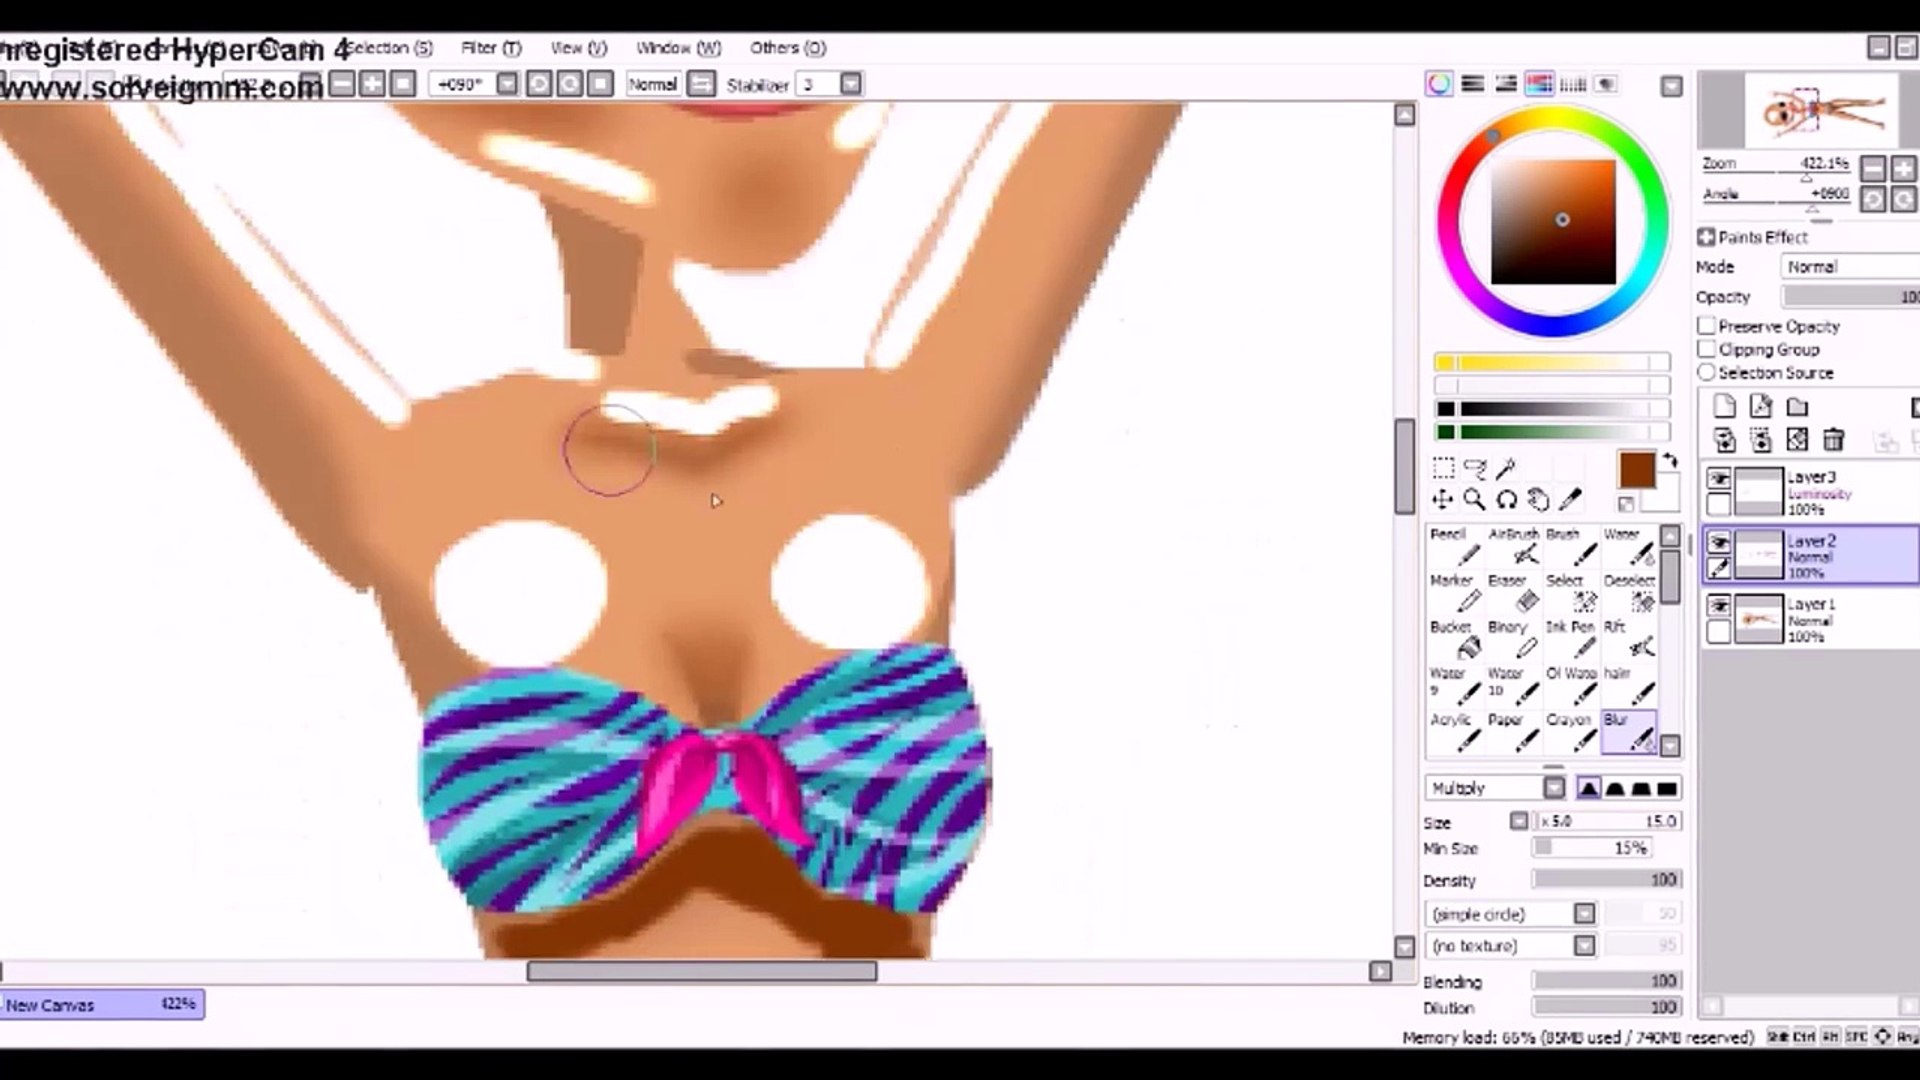Image resolution: width=1920 pixels, height=1080 pixels.
Task: Open the Multiply brush mode dropdown
Action: (1553, 788)
